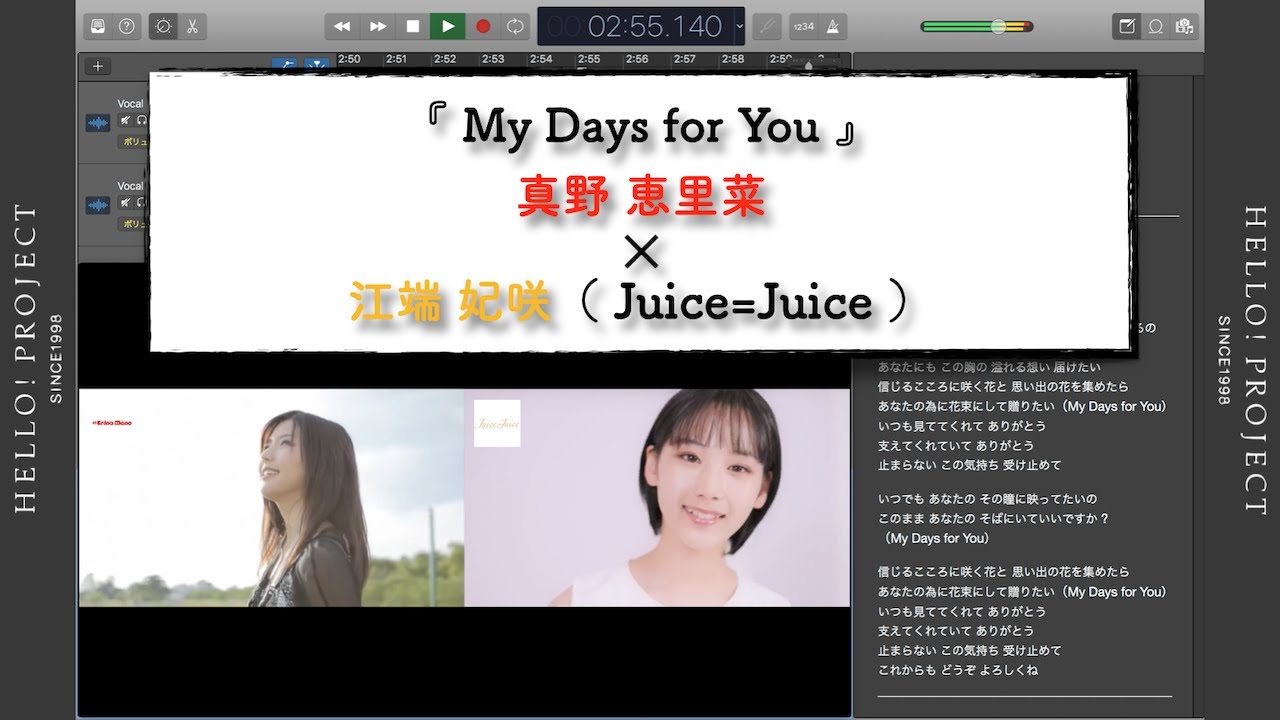Open the Loop Browser
1280x720 pixels.
pyautogui.click(x=1156, y=26)
